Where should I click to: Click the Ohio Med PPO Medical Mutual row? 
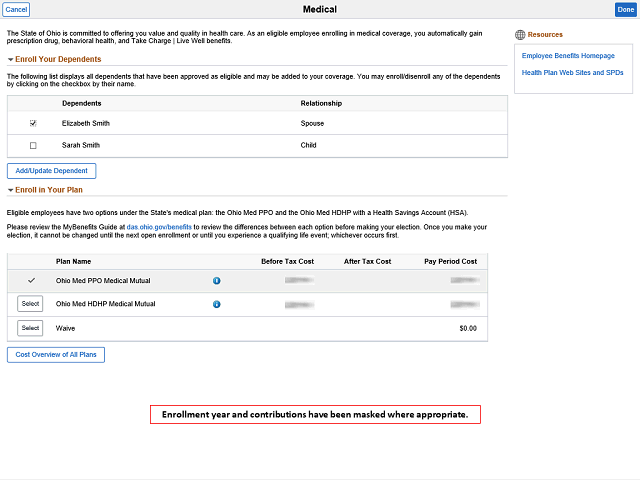pos(247,281)
